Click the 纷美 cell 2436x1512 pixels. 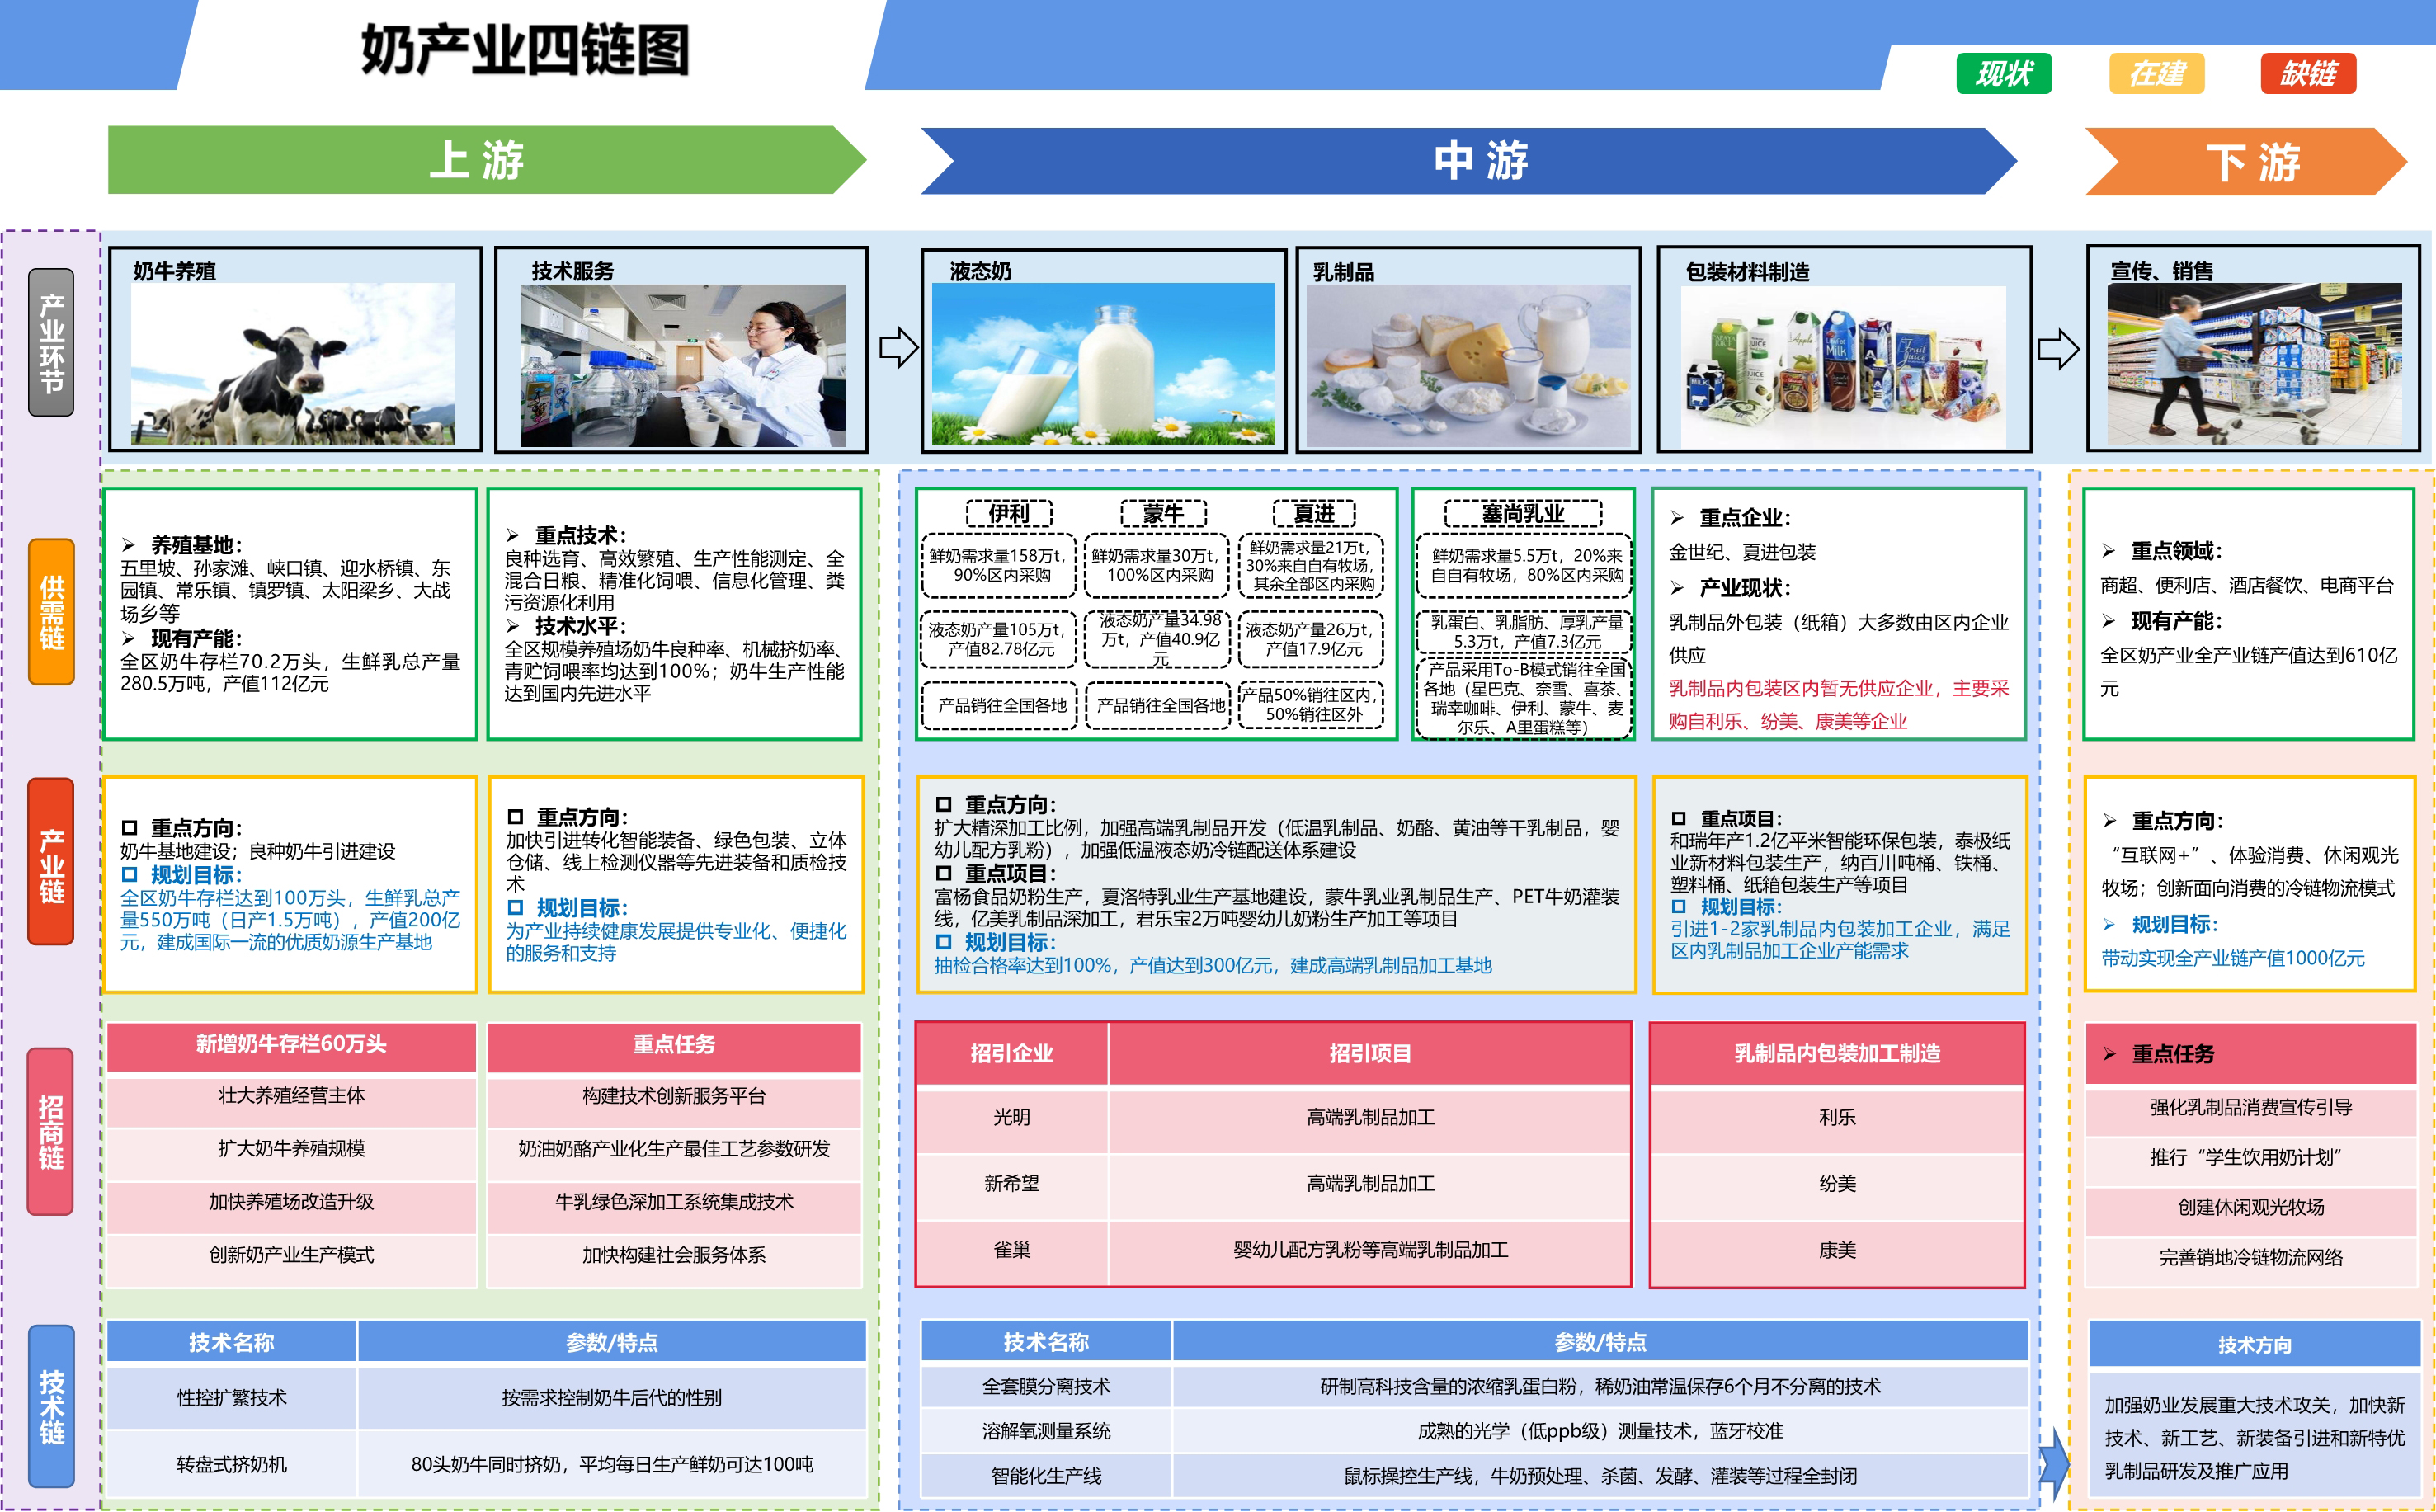point(1837,1185)
